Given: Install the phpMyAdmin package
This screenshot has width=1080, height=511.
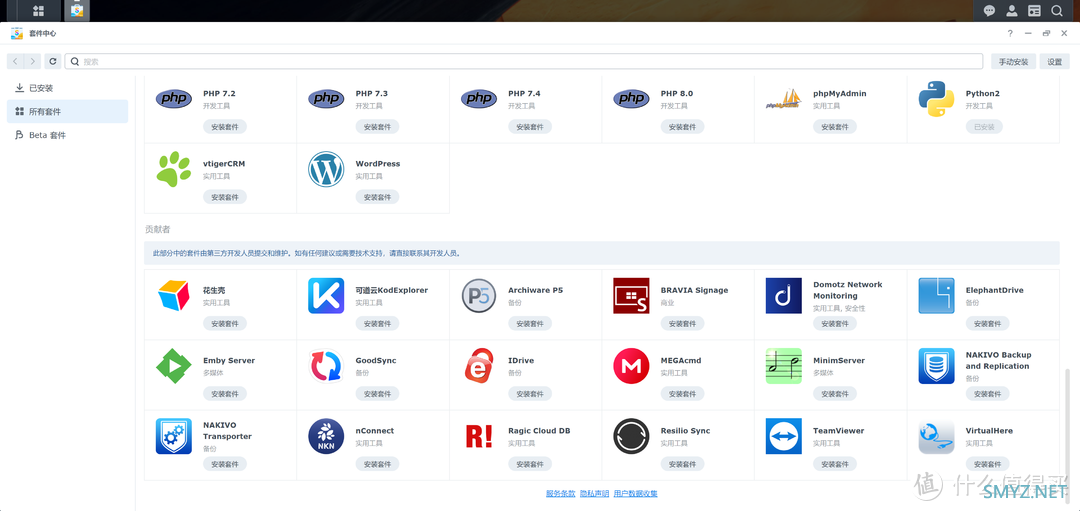Looking at the screenshot, I should (835, 127).
